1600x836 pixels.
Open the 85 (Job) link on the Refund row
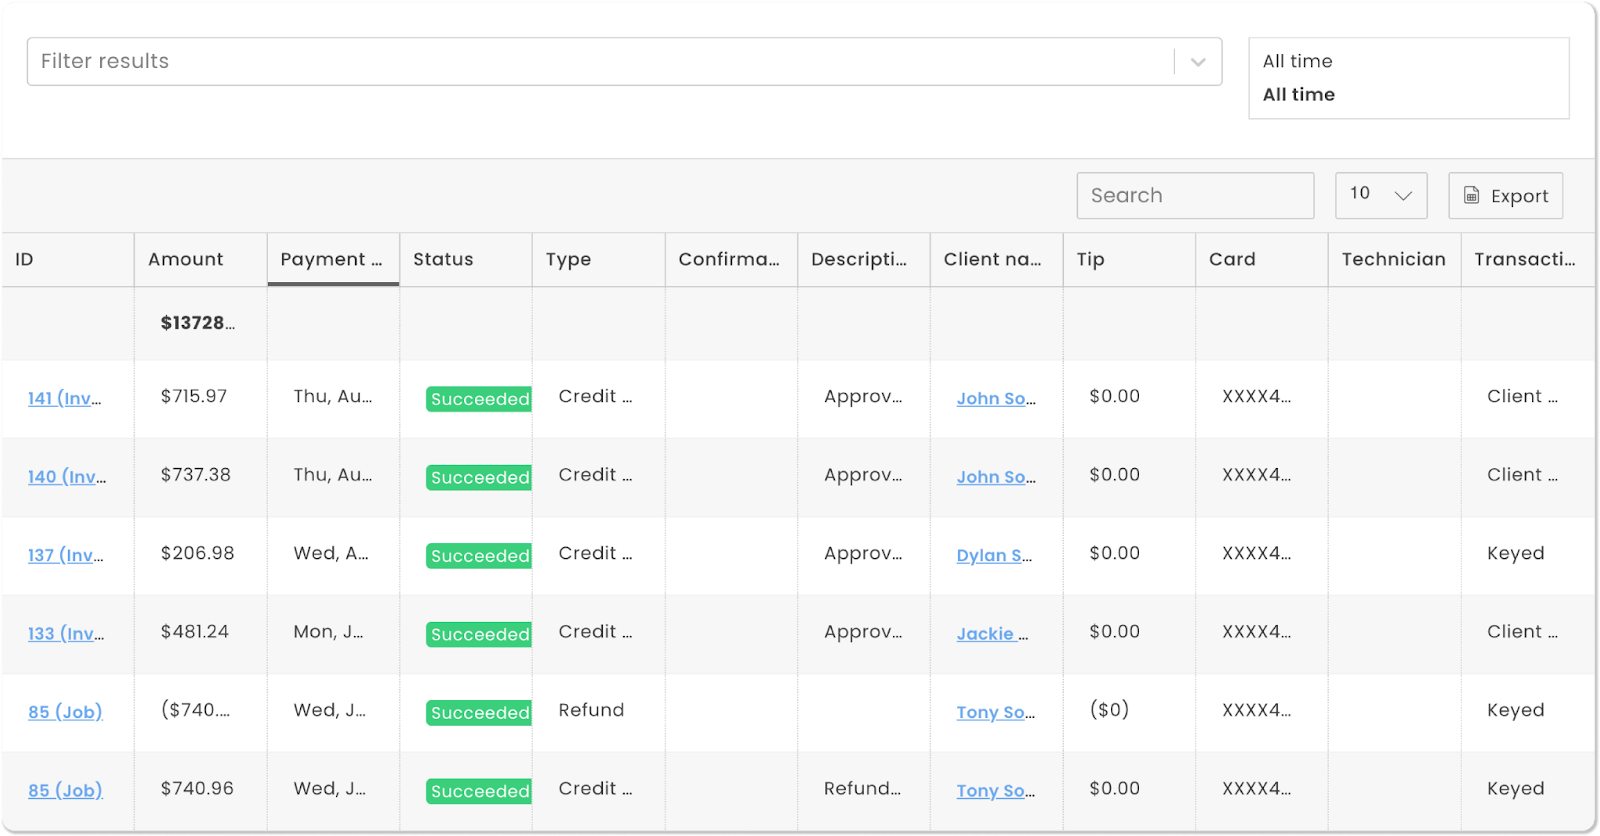[65, 712]
